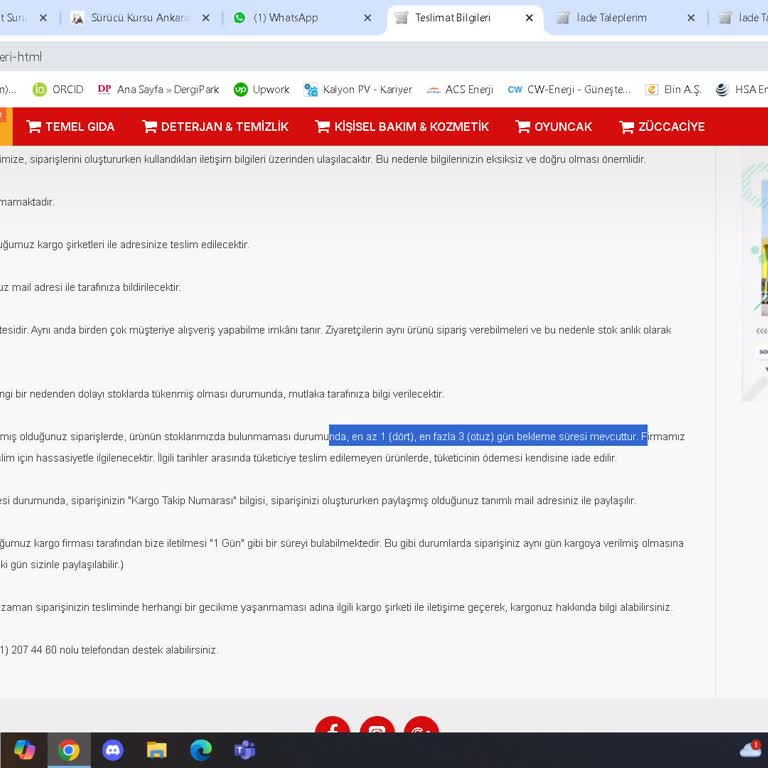The image size is (768, 768).
Task: Open Copilot from the taskbar
Action: pos(24,750)
